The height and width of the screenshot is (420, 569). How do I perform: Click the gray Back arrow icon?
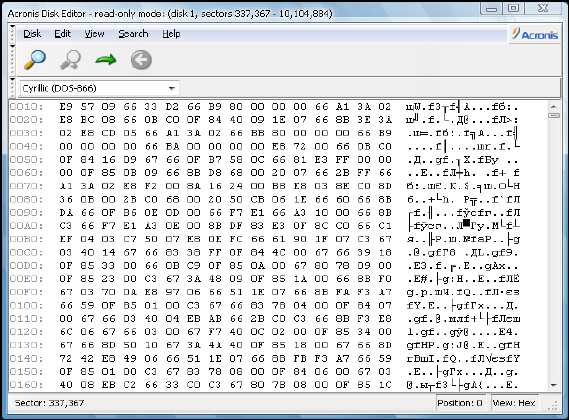click(x=141, y=60)
